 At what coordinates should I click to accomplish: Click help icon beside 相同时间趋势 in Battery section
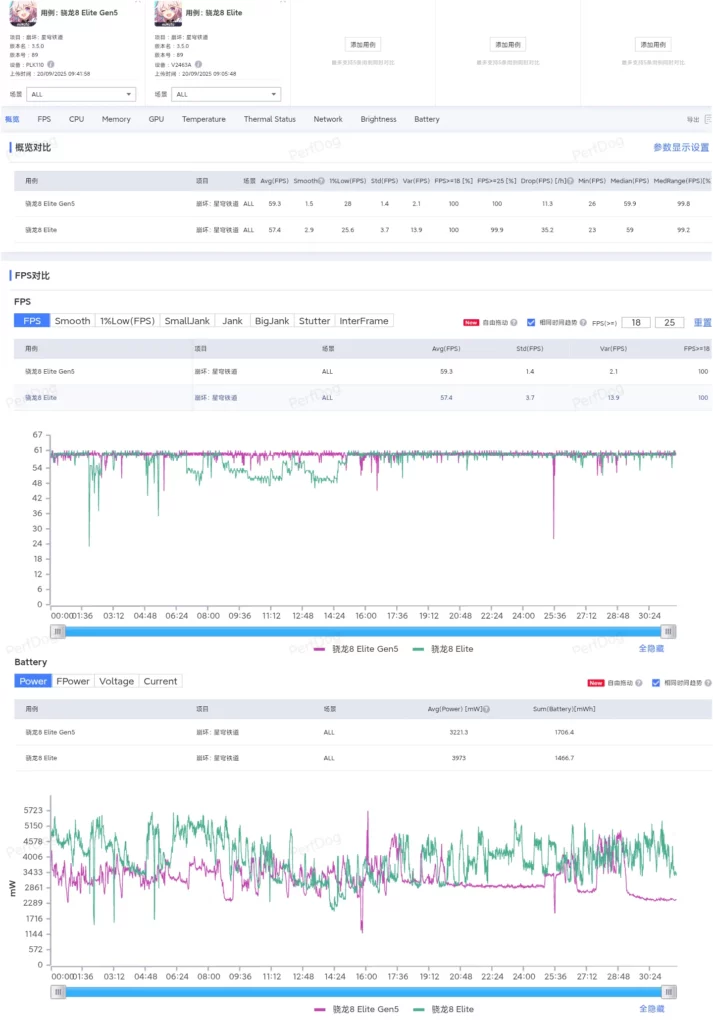[x=708, y=683]
